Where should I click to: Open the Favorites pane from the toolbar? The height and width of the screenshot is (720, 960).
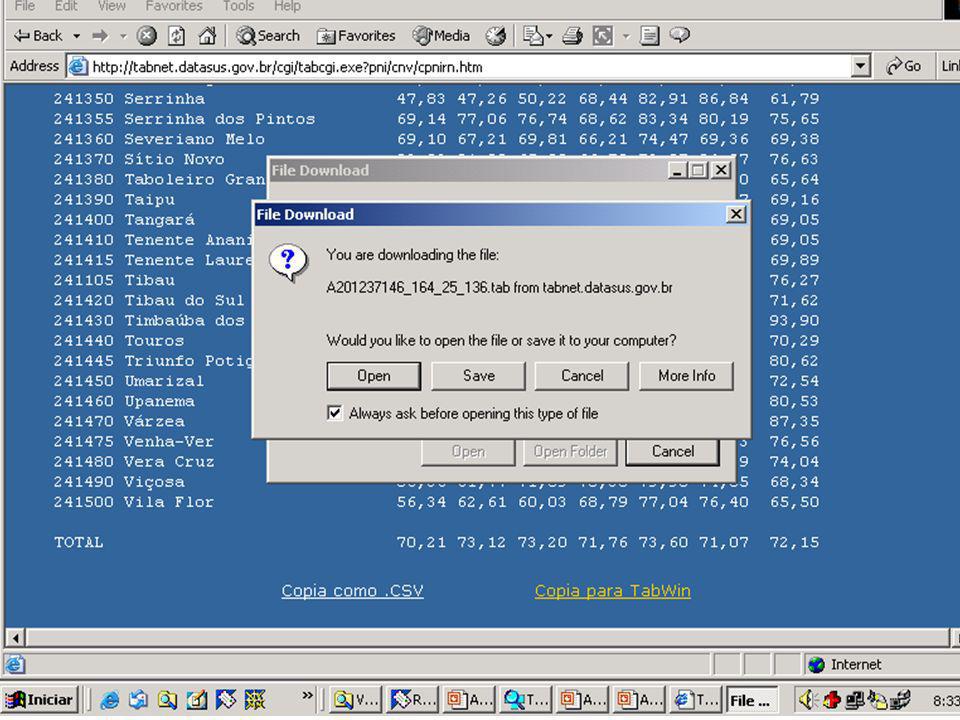coord(356,36)
